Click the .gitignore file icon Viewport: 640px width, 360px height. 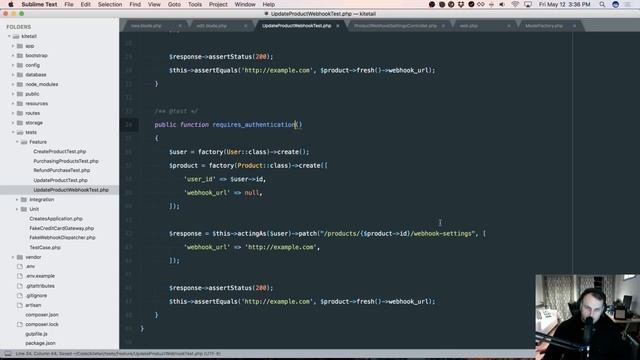pyautogui.click(x=20, y=296)
